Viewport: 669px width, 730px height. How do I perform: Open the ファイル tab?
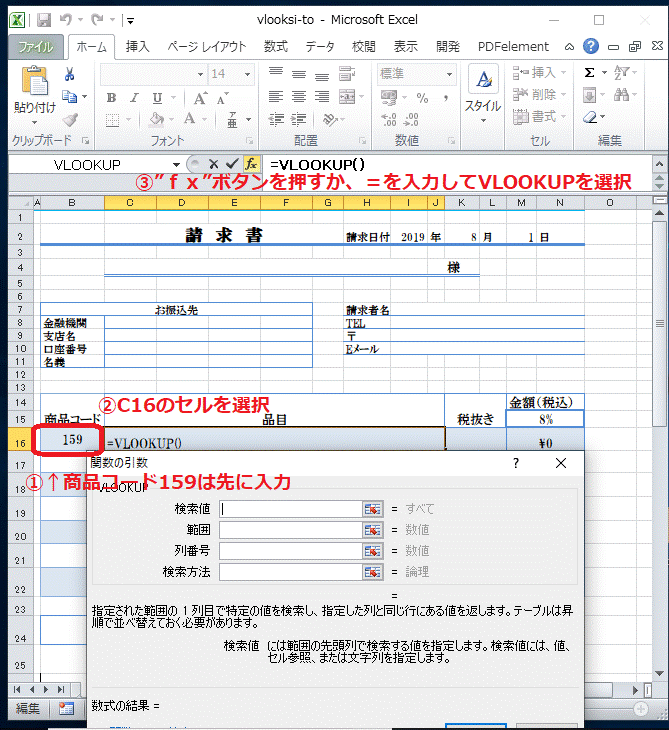37,47
